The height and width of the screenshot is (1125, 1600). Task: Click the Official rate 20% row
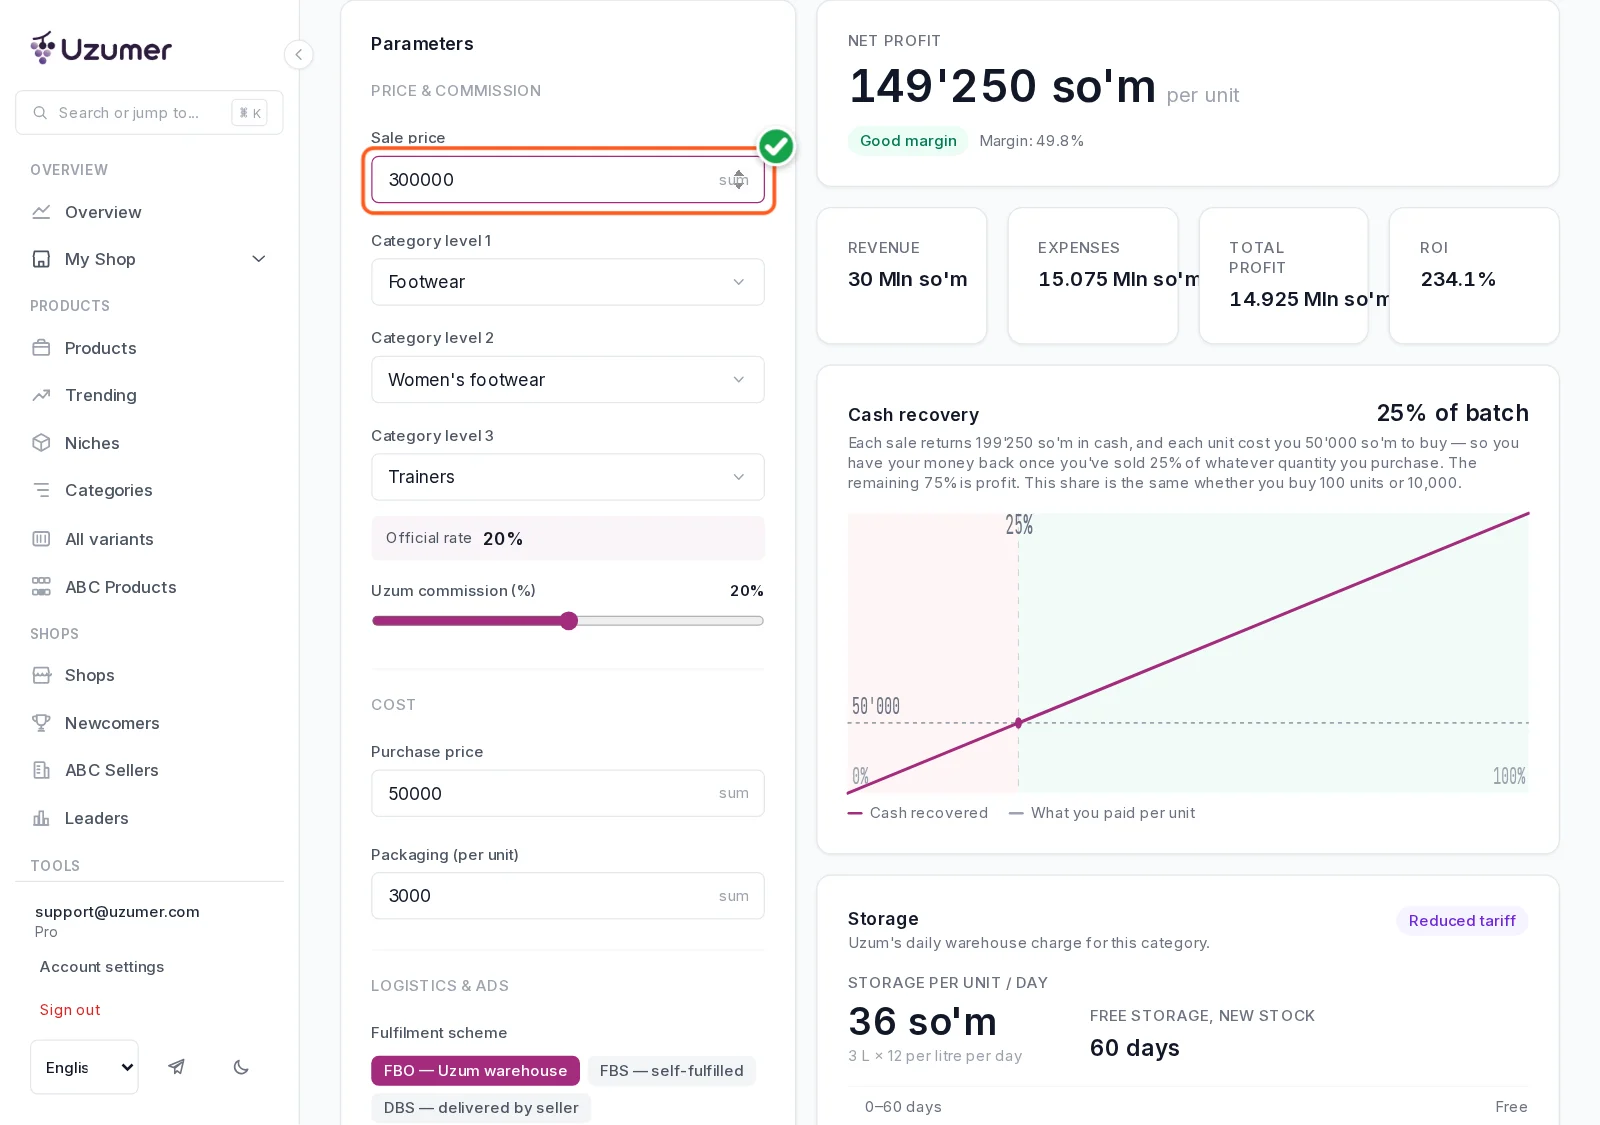click(568, 538)
